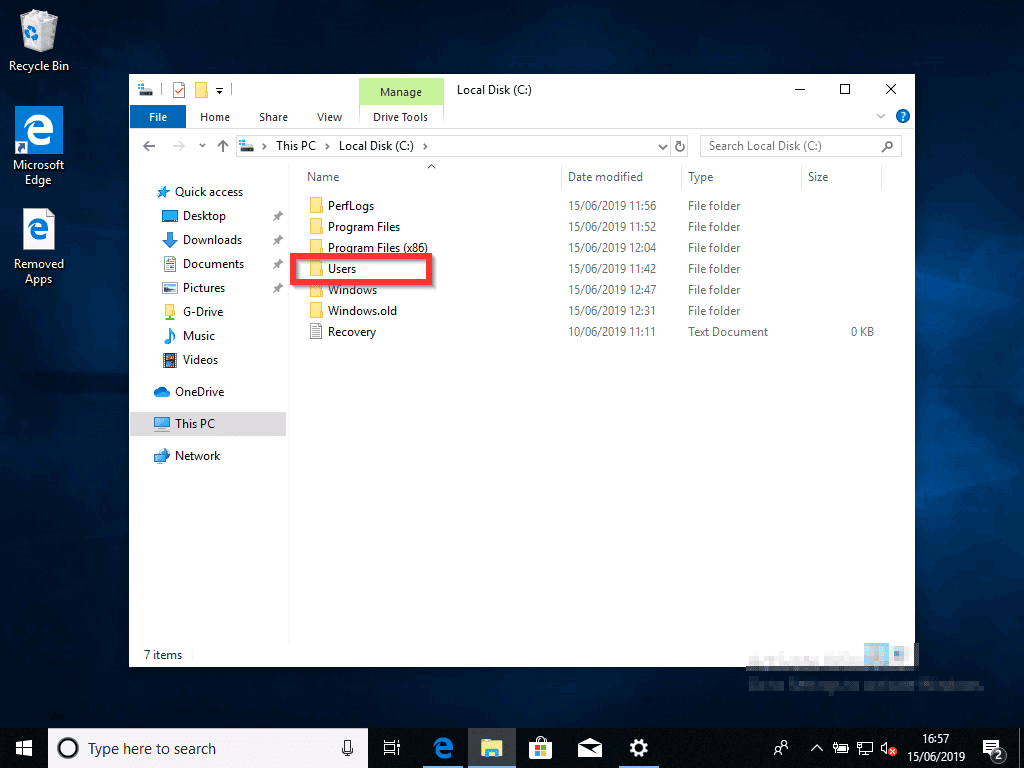Click the Properties icon in Quick Access Toolbar
The height and width of the screenshot is (768, 1024).
click(178, 90)
